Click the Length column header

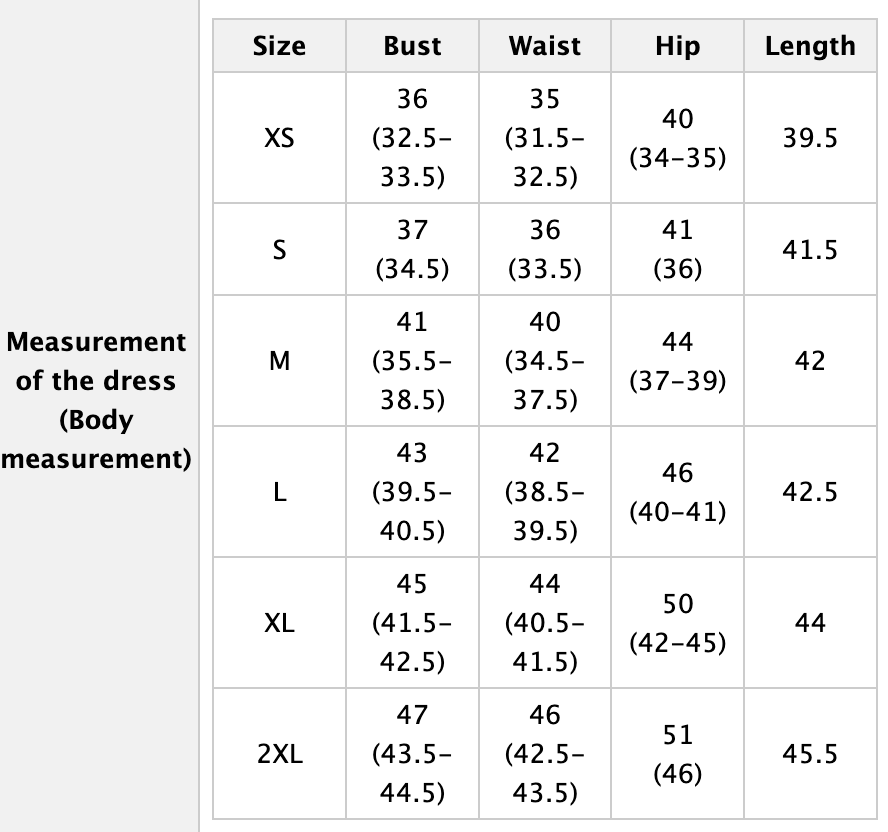click(x=810, y=46)
